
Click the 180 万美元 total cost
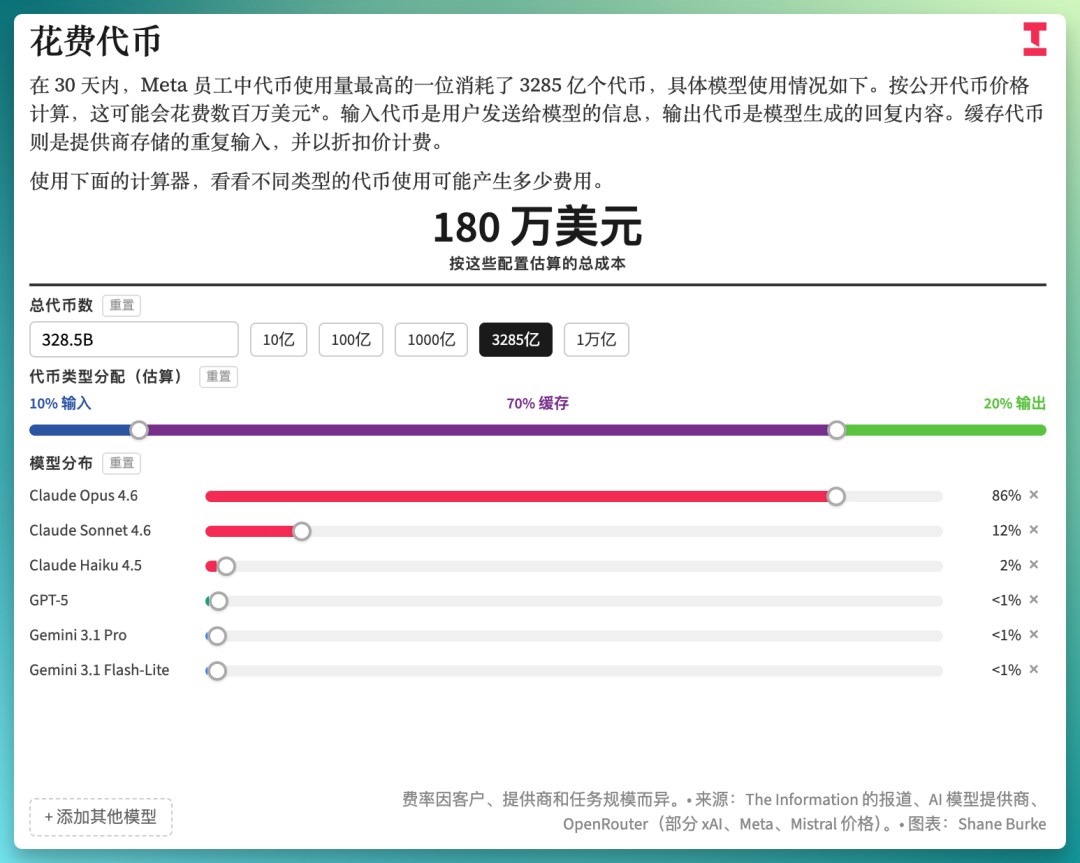538,227
